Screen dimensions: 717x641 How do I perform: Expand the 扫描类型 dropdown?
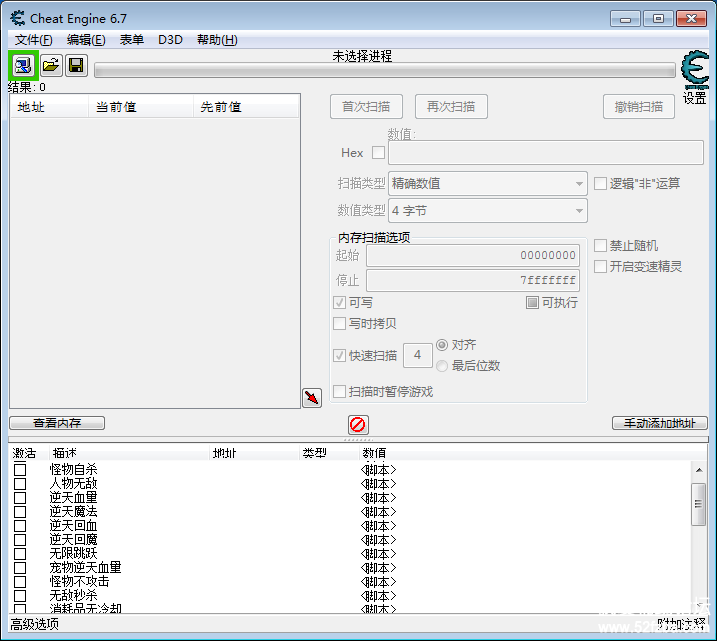pyautogui.click(x=488, y=183)
